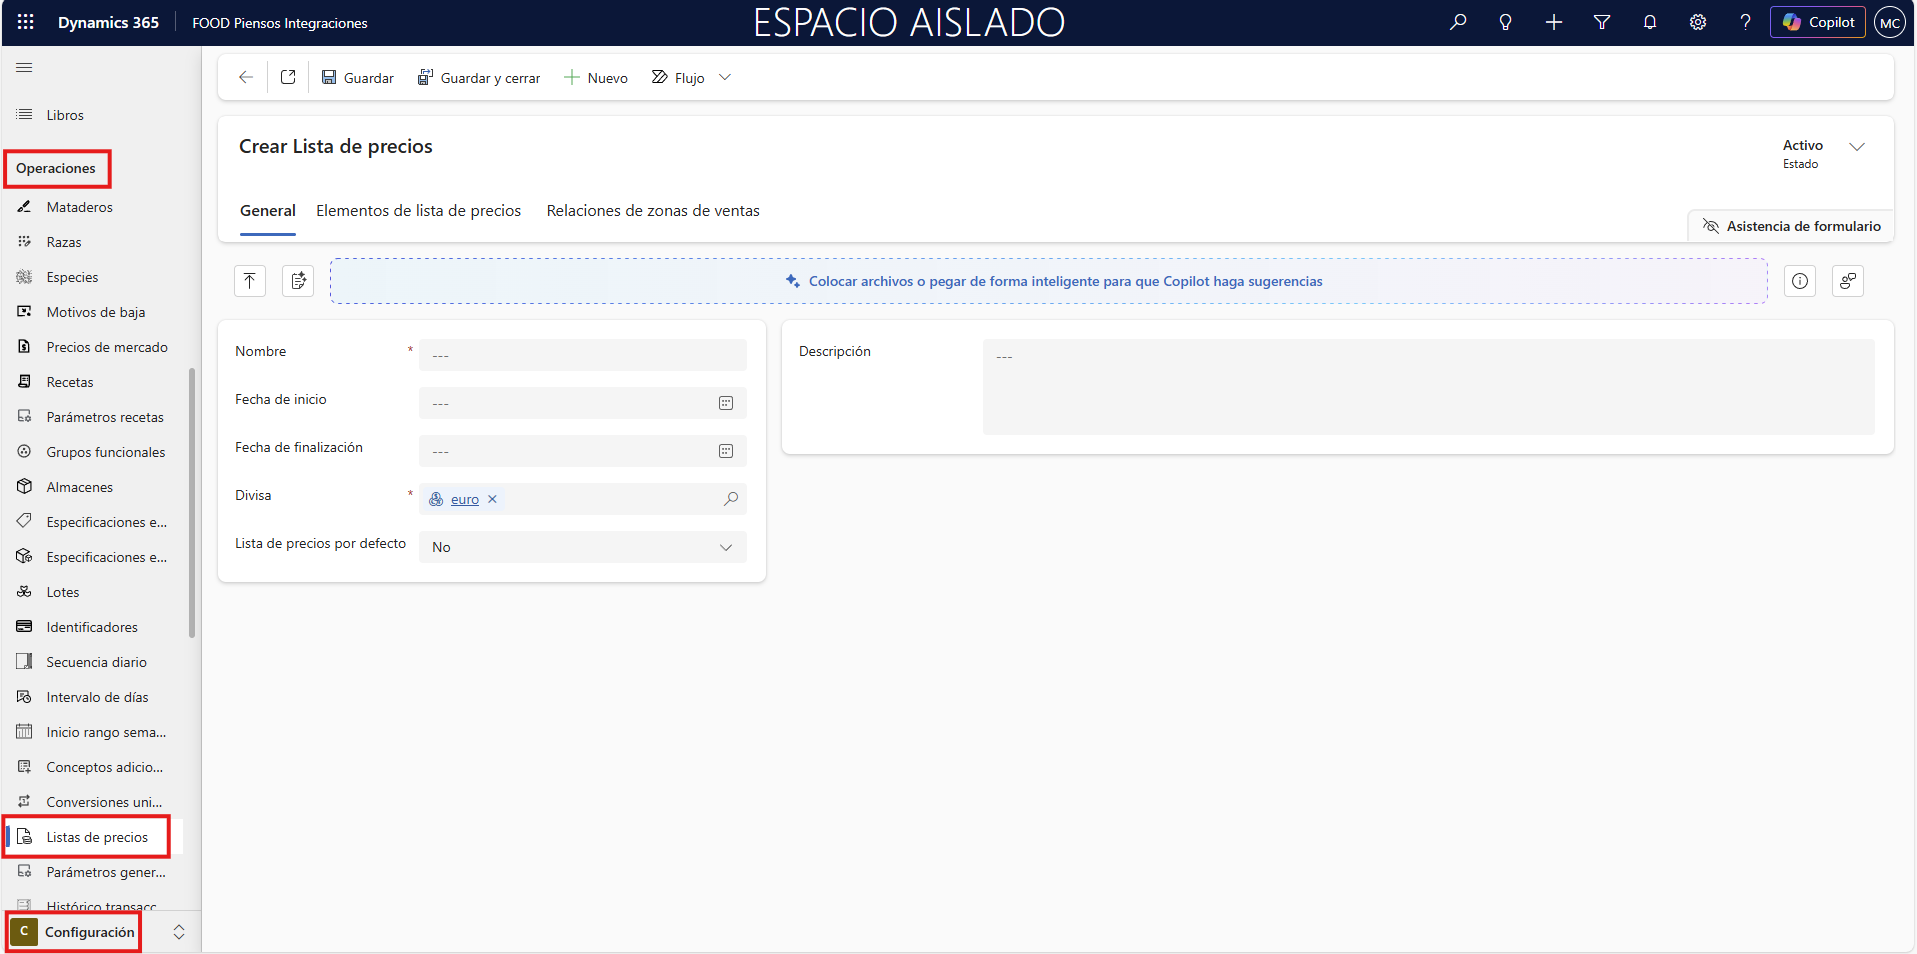Open the notifications bell
The image size is (1917, 954).
pyautogui.click(x=1650, y=22)
